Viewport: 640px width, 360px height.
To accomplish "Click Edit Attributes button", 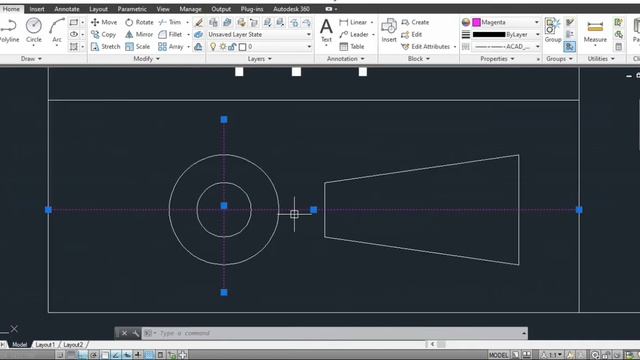I will coord(426,47).
